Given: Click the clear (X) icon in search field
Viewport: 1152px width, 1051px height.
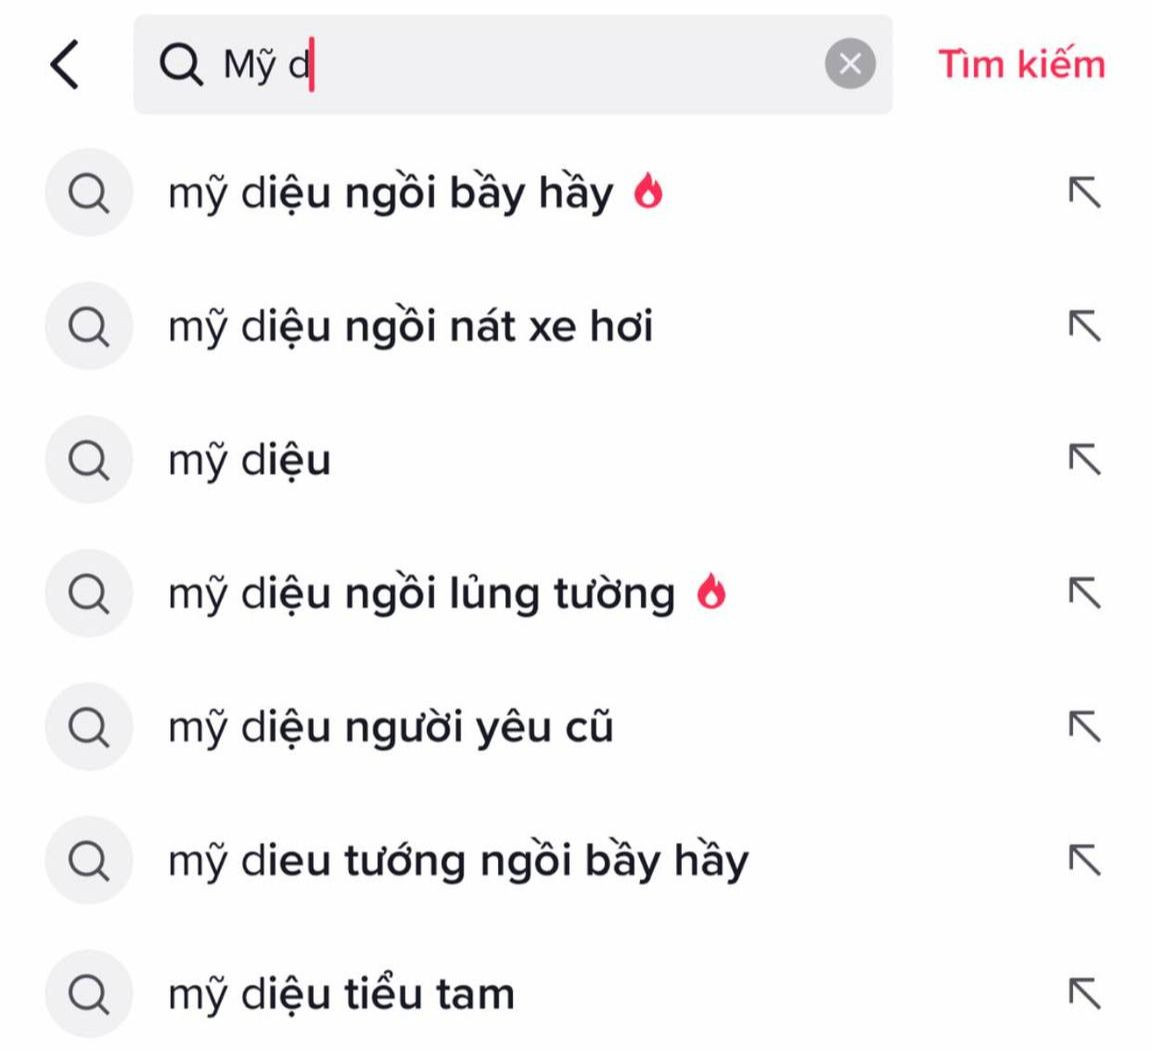Looking at the screenshot, I should tap(850, 65).
